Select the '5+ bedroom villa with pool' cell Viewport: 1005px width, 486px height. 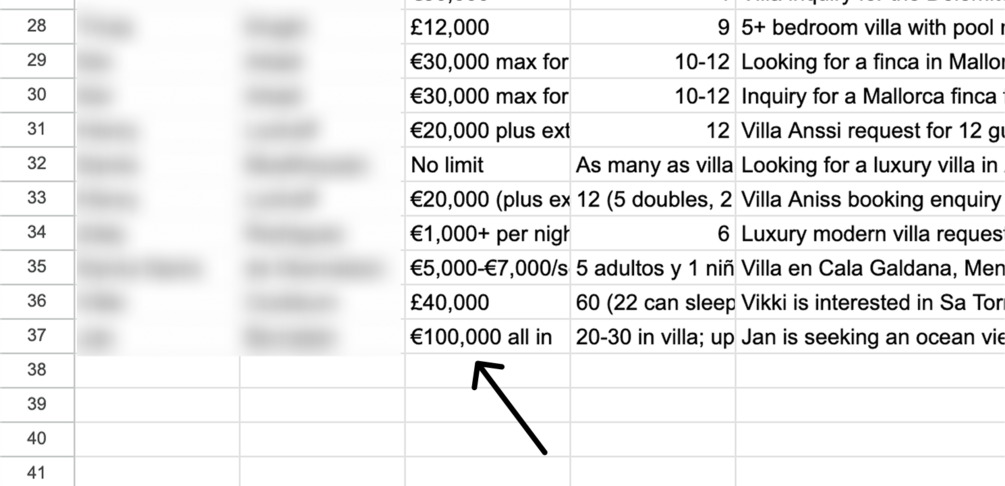click(x=870, y=26)
